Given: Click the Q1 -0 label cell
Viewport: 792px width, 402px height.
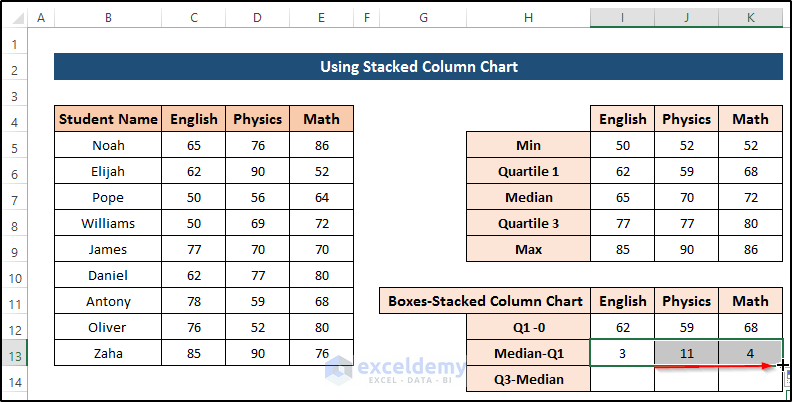Looking at the screenshot, I should click(528, 327).
